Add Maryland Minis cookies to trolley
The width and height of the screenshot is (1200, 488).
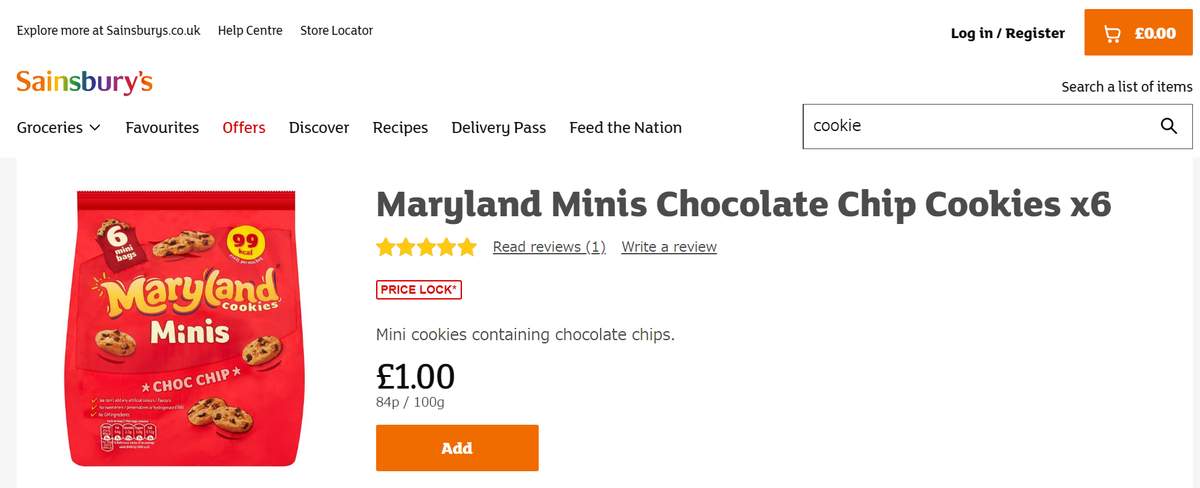point(457,448)
